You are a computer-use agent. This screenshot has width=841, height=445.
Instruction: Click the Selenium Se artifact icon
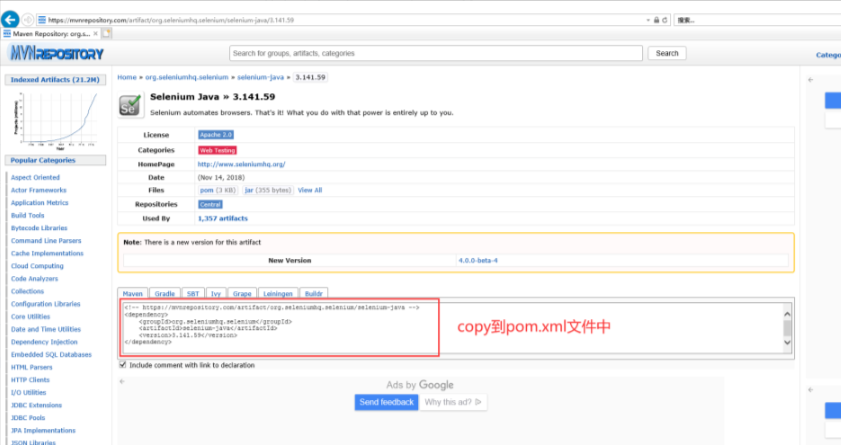[x=130, y=105]
